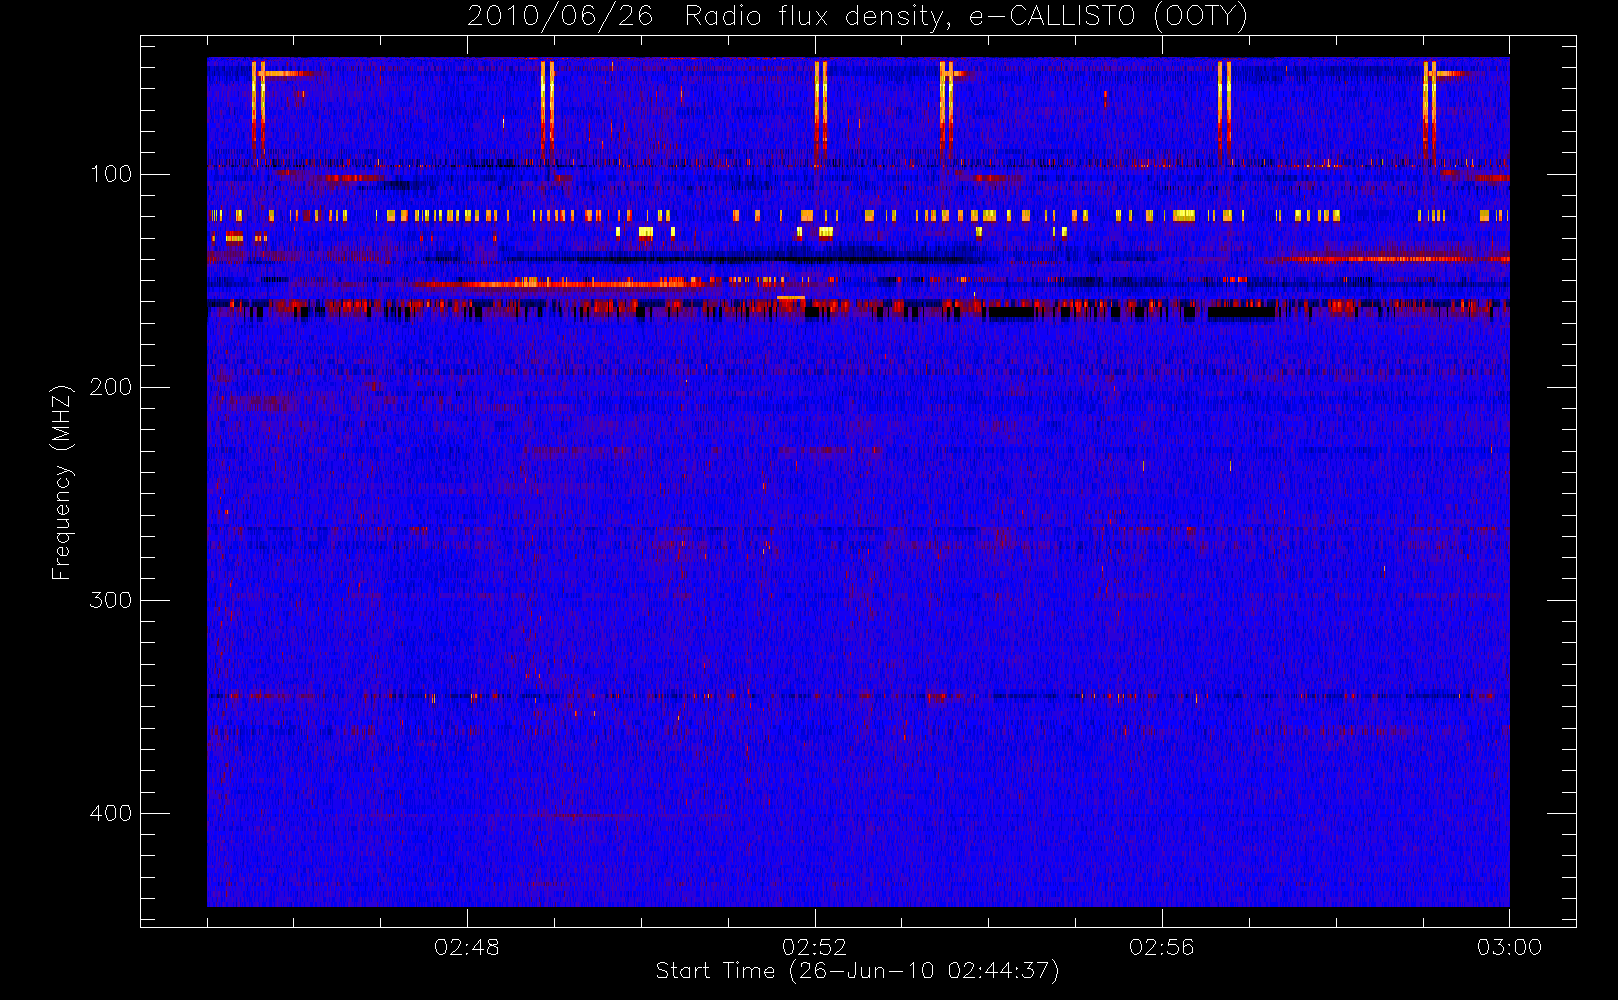This screenshot has width=1618, height=1000.
Task: Click the "02:52" time tick label
Action: (814, 947)
